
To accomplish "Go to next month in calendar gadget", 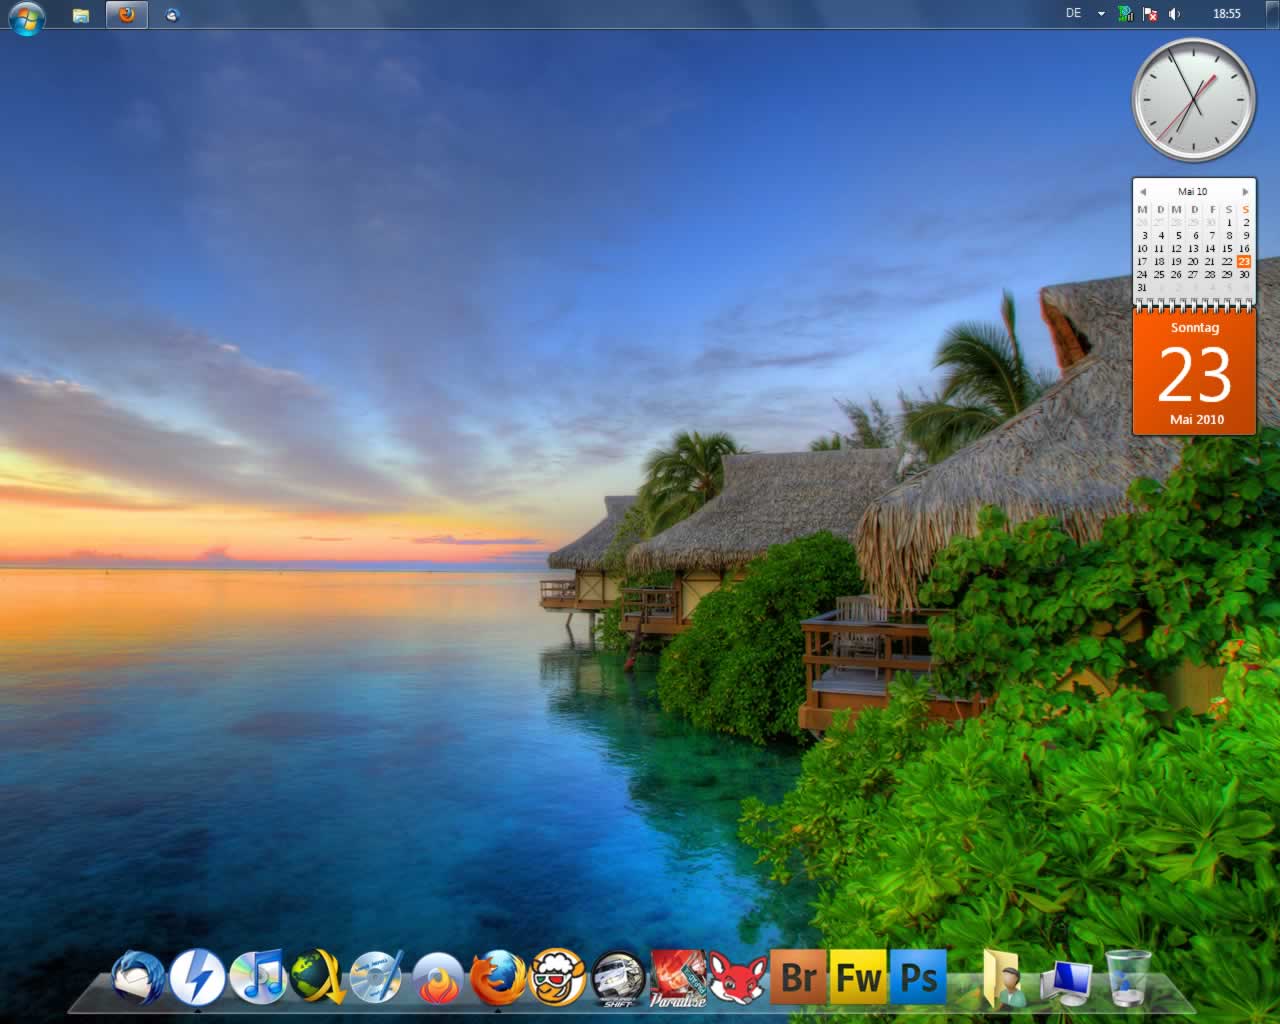I will pos(1245,192).
